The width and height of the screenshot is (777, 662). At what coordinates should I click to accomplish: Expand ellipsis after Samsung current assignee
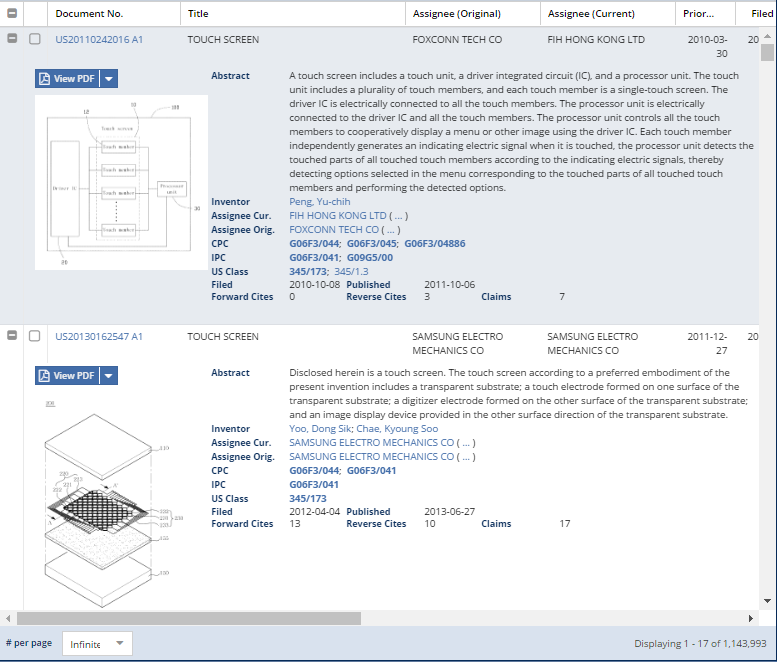466,443
